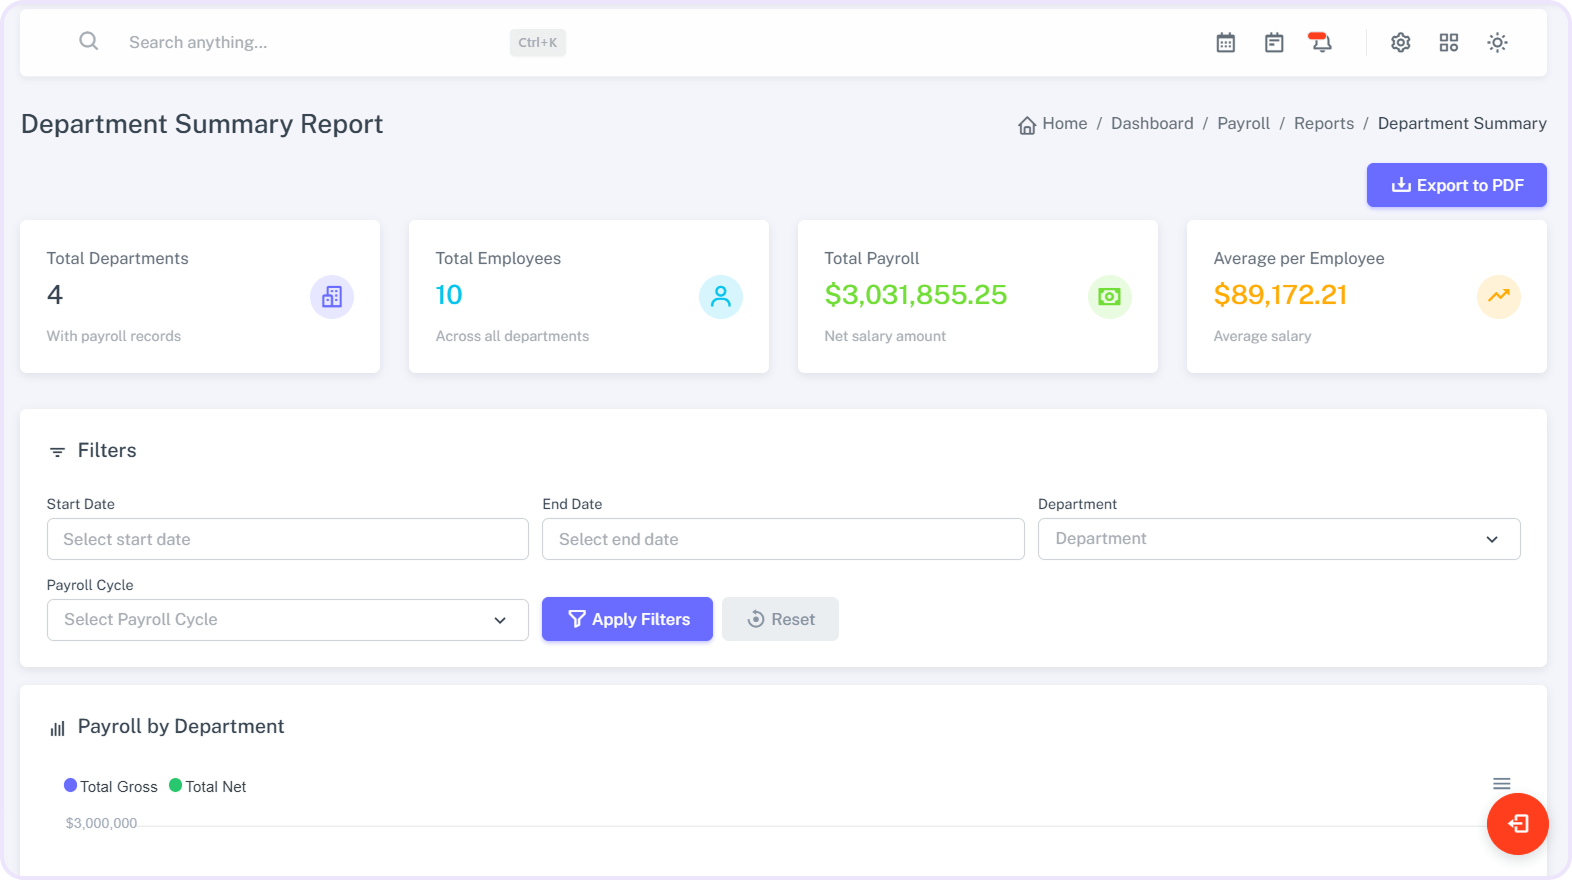The width and height of the screenshot is (1572, 880).
Task: Navigate to Reports breadcrumb link
Action: pyautogui.click(x=1323, y=124)
